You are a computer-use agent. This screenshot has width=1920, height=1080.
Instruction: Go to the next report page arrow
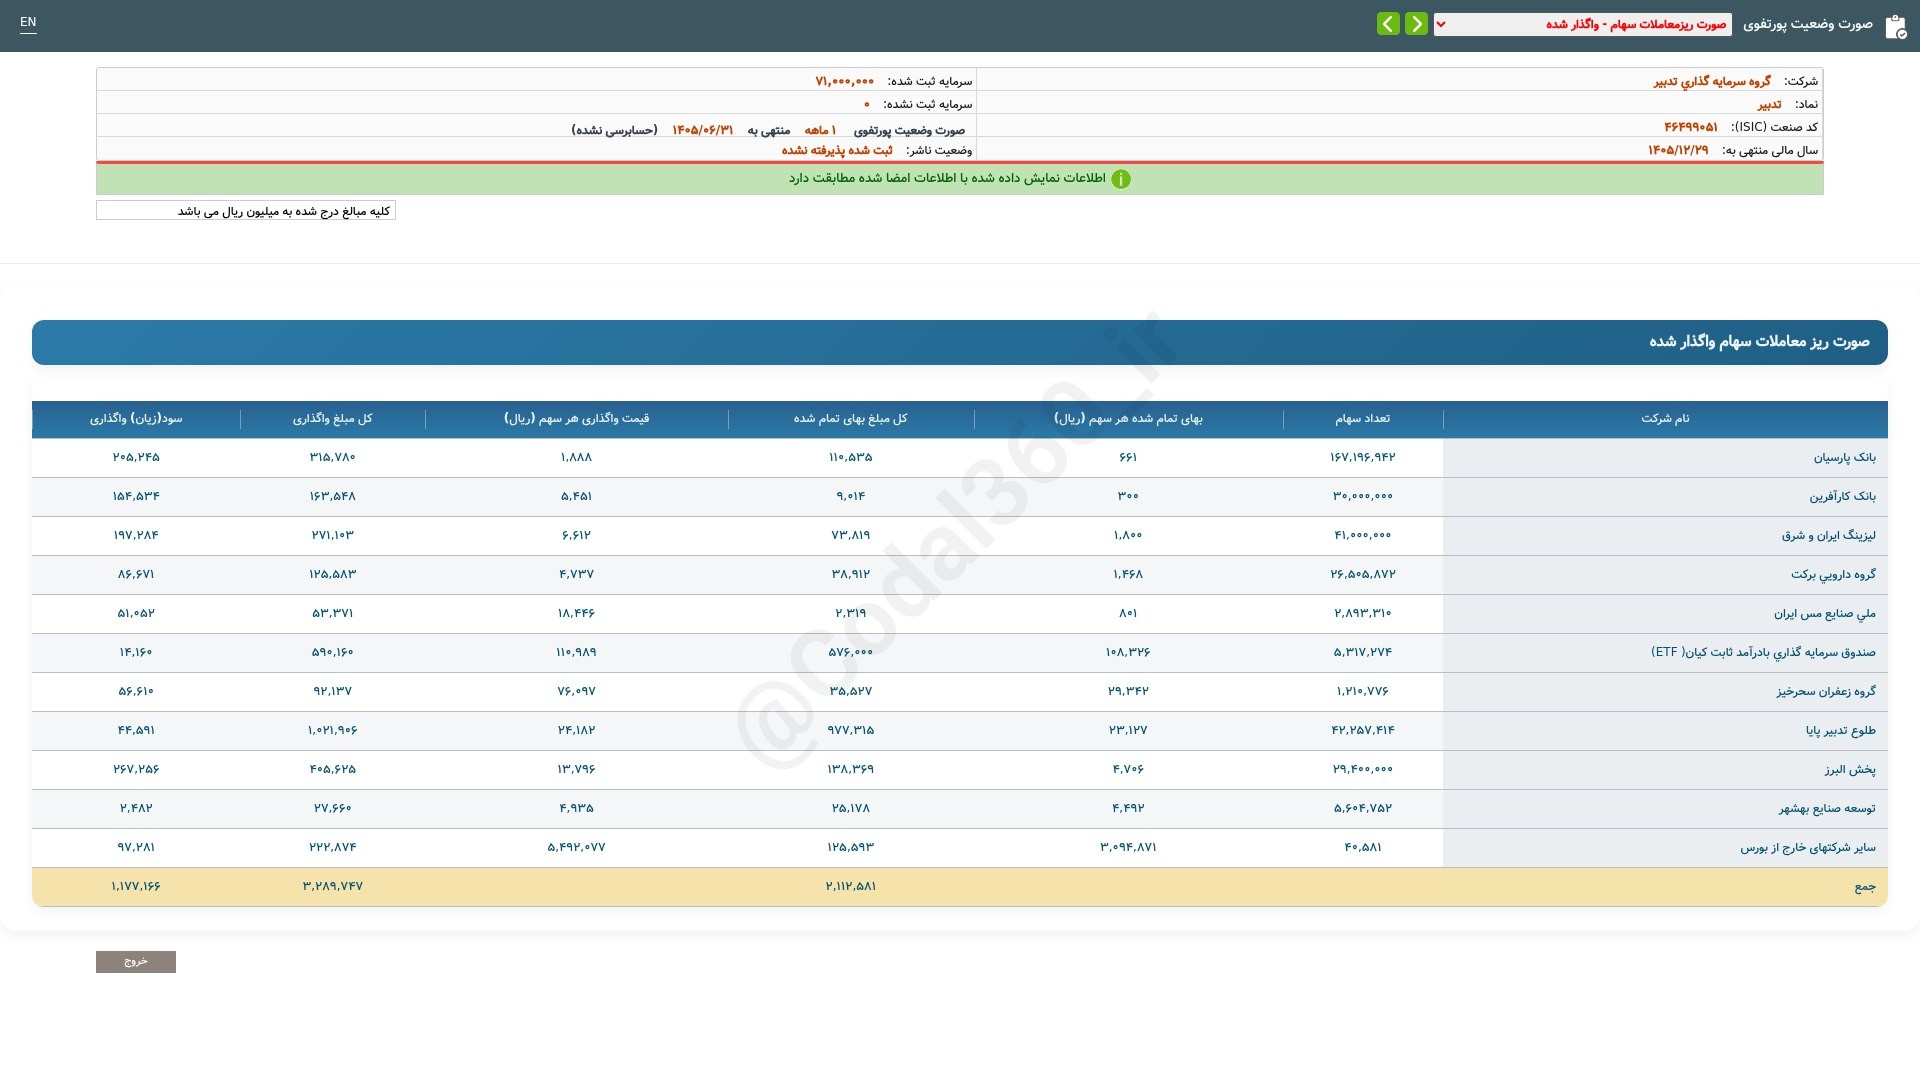pos(1388,24)
